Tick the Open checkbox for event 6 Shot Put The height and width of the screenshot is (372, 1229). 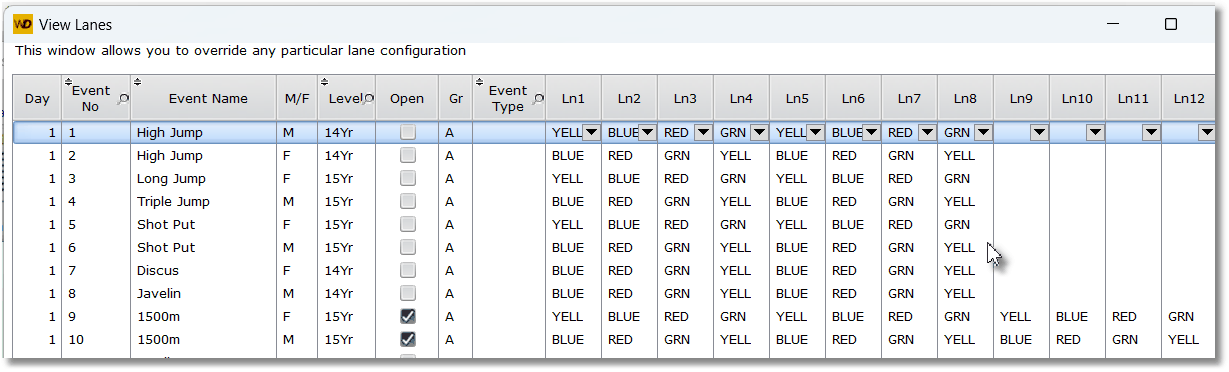[407, 247]
